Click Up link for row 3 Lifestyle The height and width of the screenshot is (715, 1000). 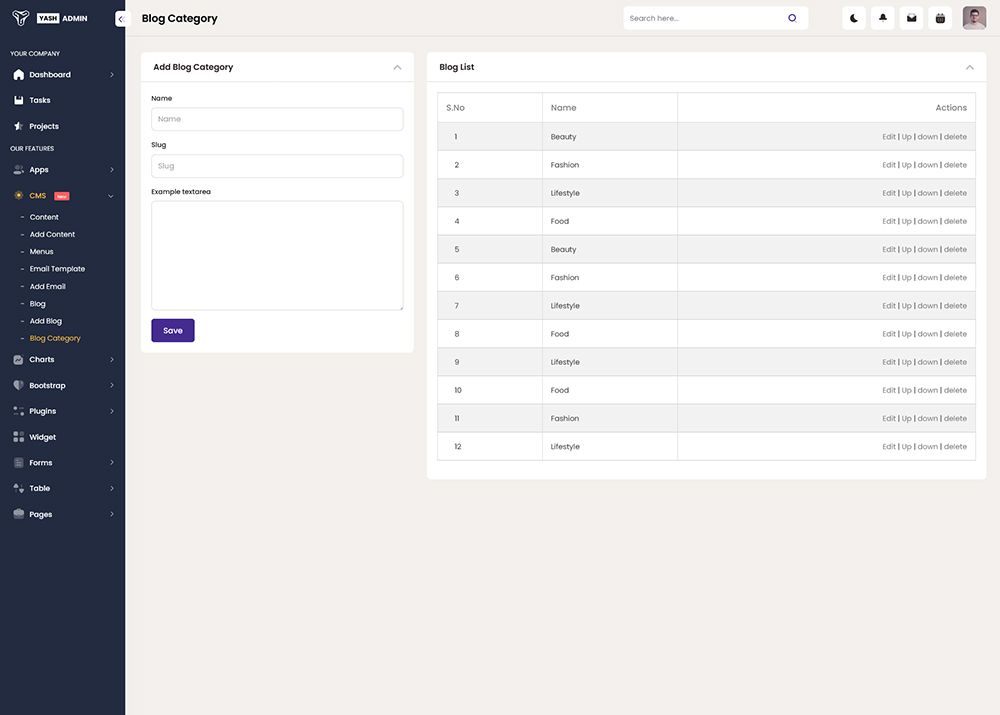[x=906, y=193]
